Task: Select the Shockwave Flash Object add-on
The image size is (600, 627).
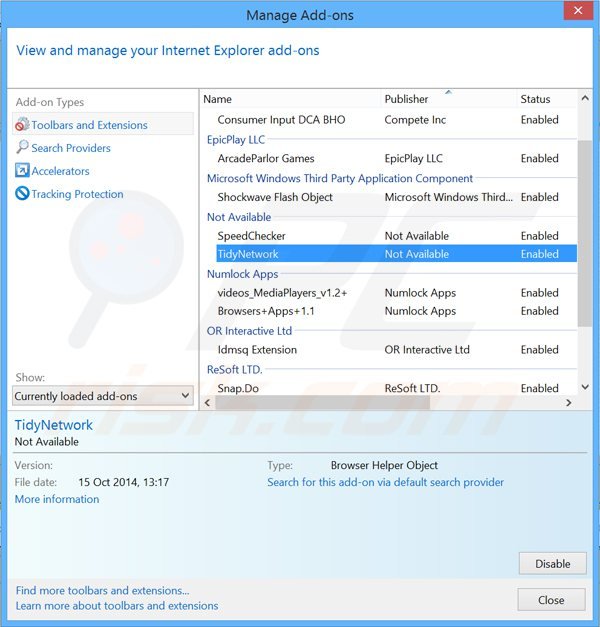Action: (396, 197)
